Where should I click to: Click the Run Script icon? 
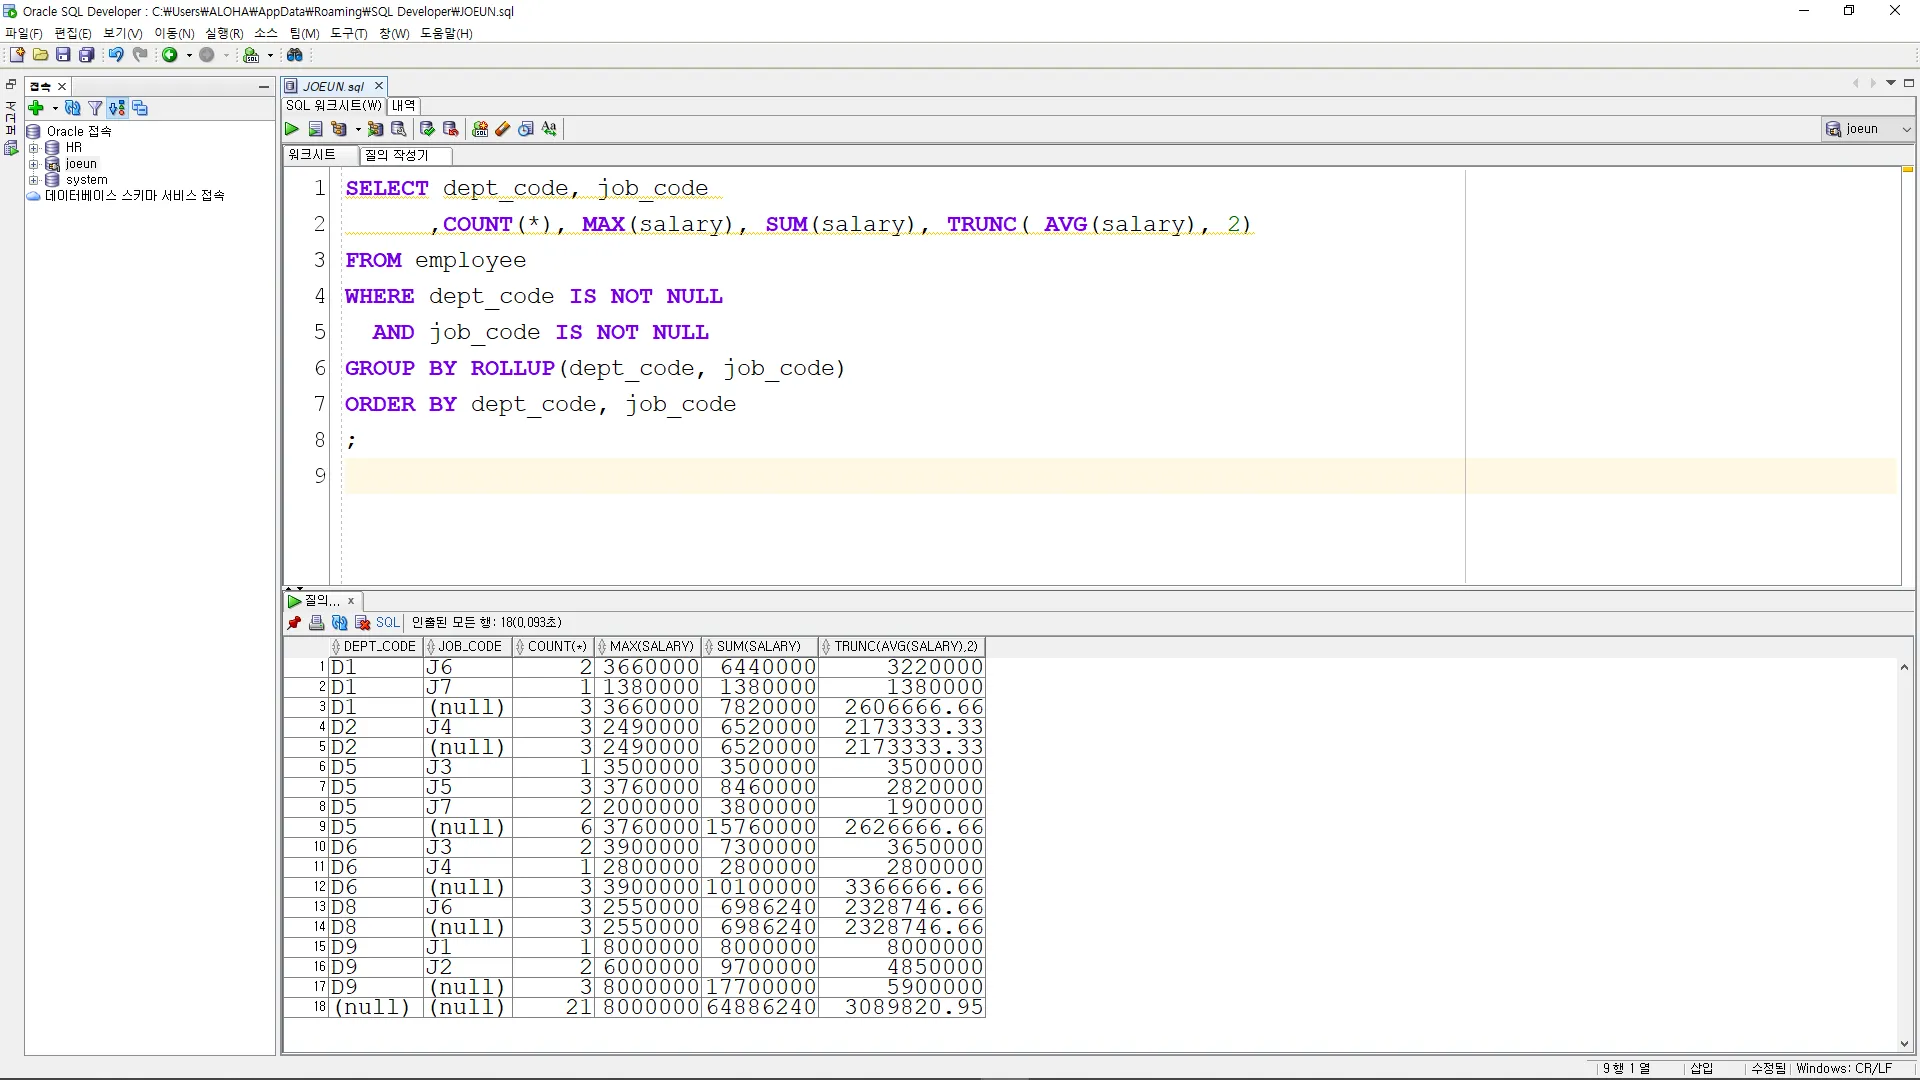tap(315, 129)
